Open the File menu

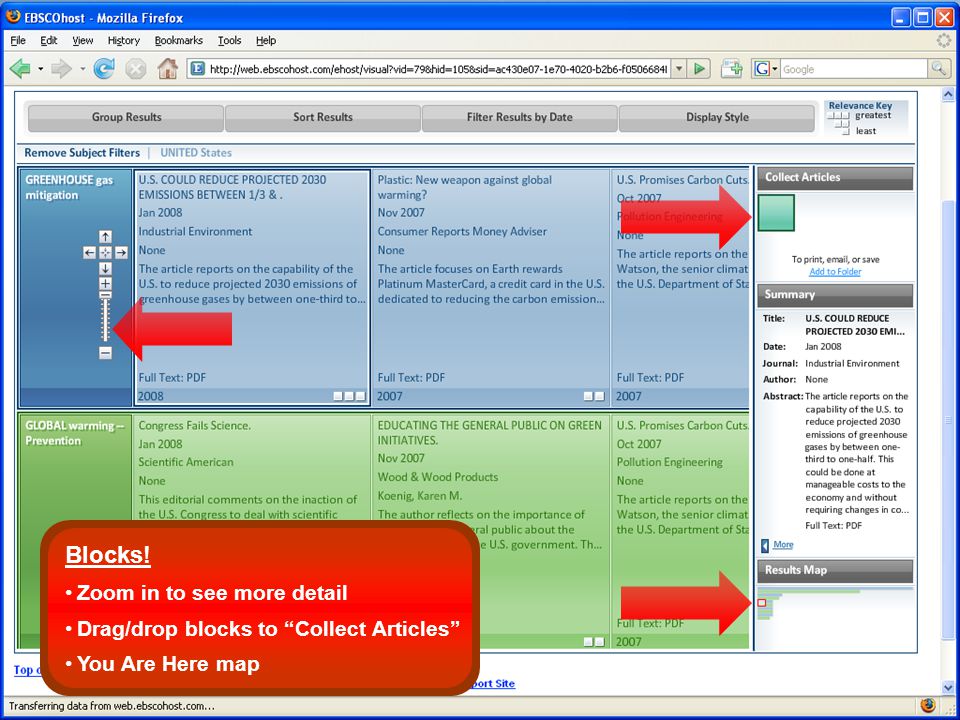[x=18, y=40]
